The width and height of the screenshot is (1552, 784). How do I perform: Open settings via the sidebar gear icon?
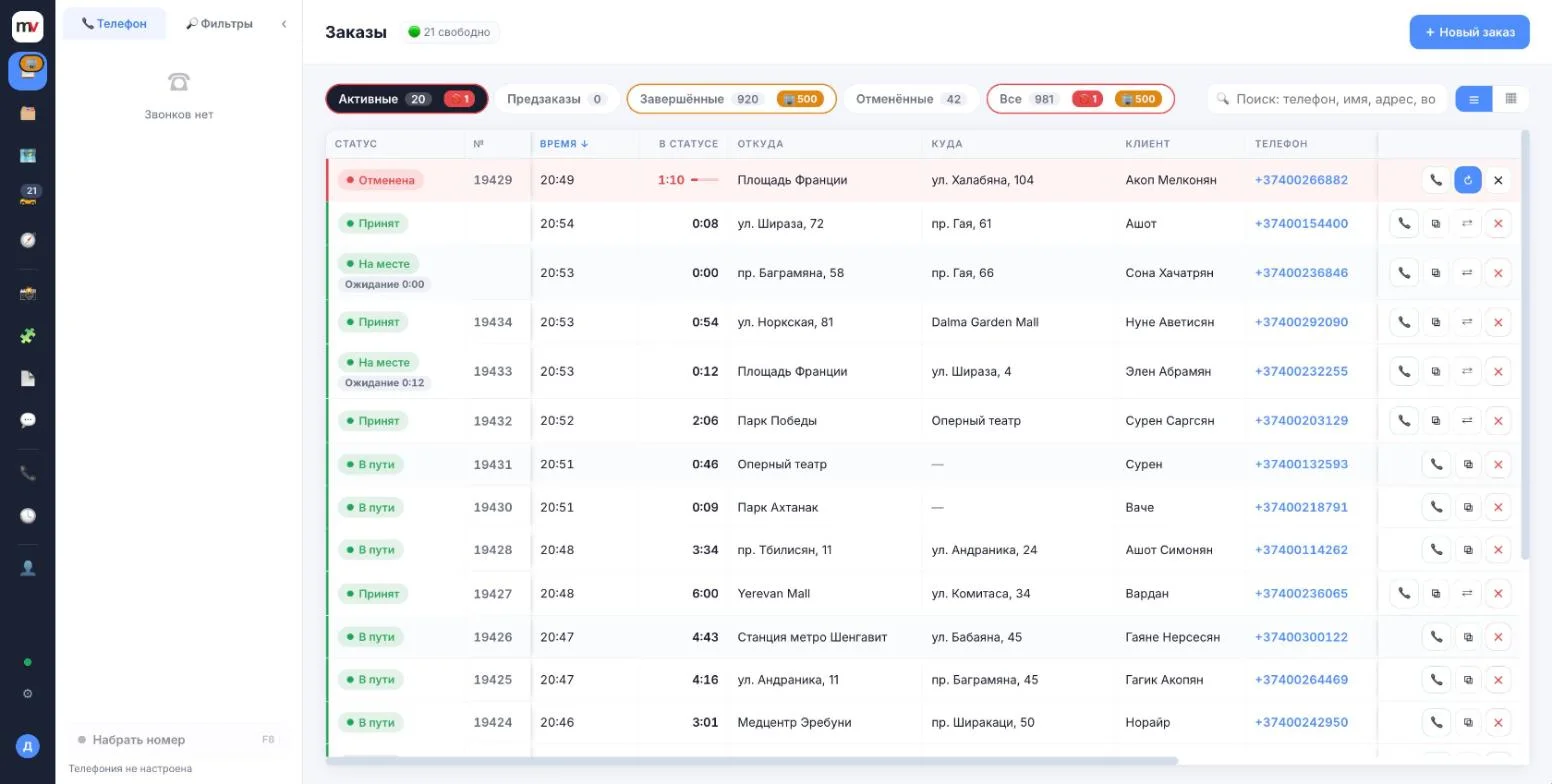28,694
